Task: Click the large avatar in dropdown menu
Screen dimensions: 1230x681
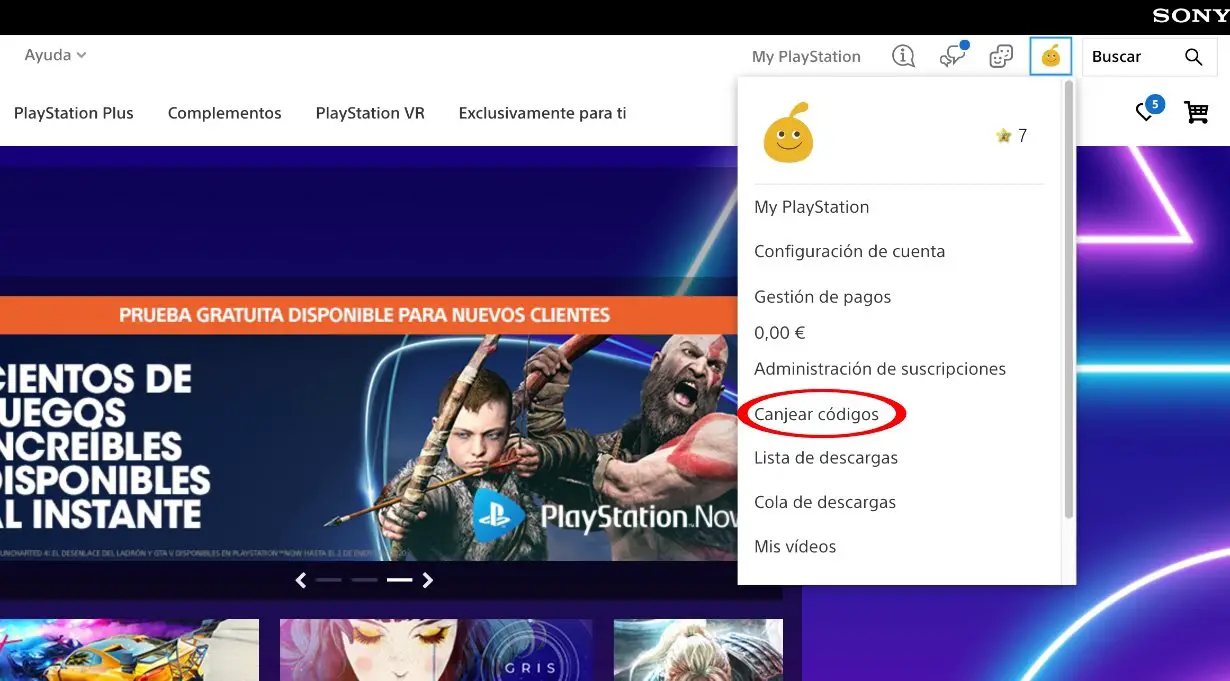Action: pyautogui.click(x=788, y=133)
